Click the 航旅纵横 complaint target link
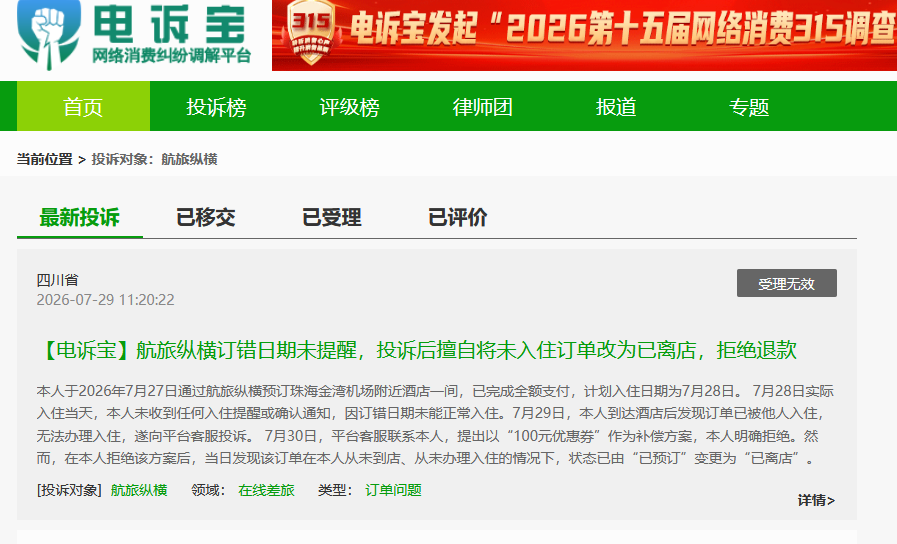 click(x=139, y=490)
